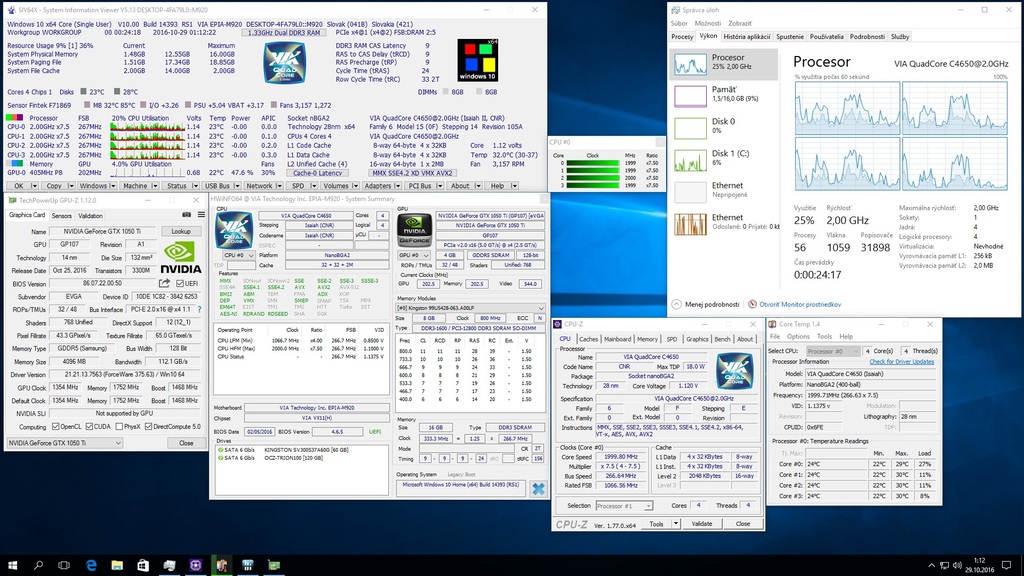Click volume speaker icon in system tray

[x=957, y=566]
